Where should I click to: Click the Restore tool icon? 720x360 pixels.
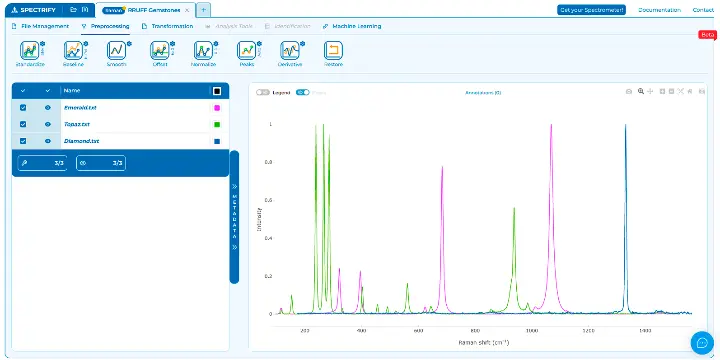point(333,51)
